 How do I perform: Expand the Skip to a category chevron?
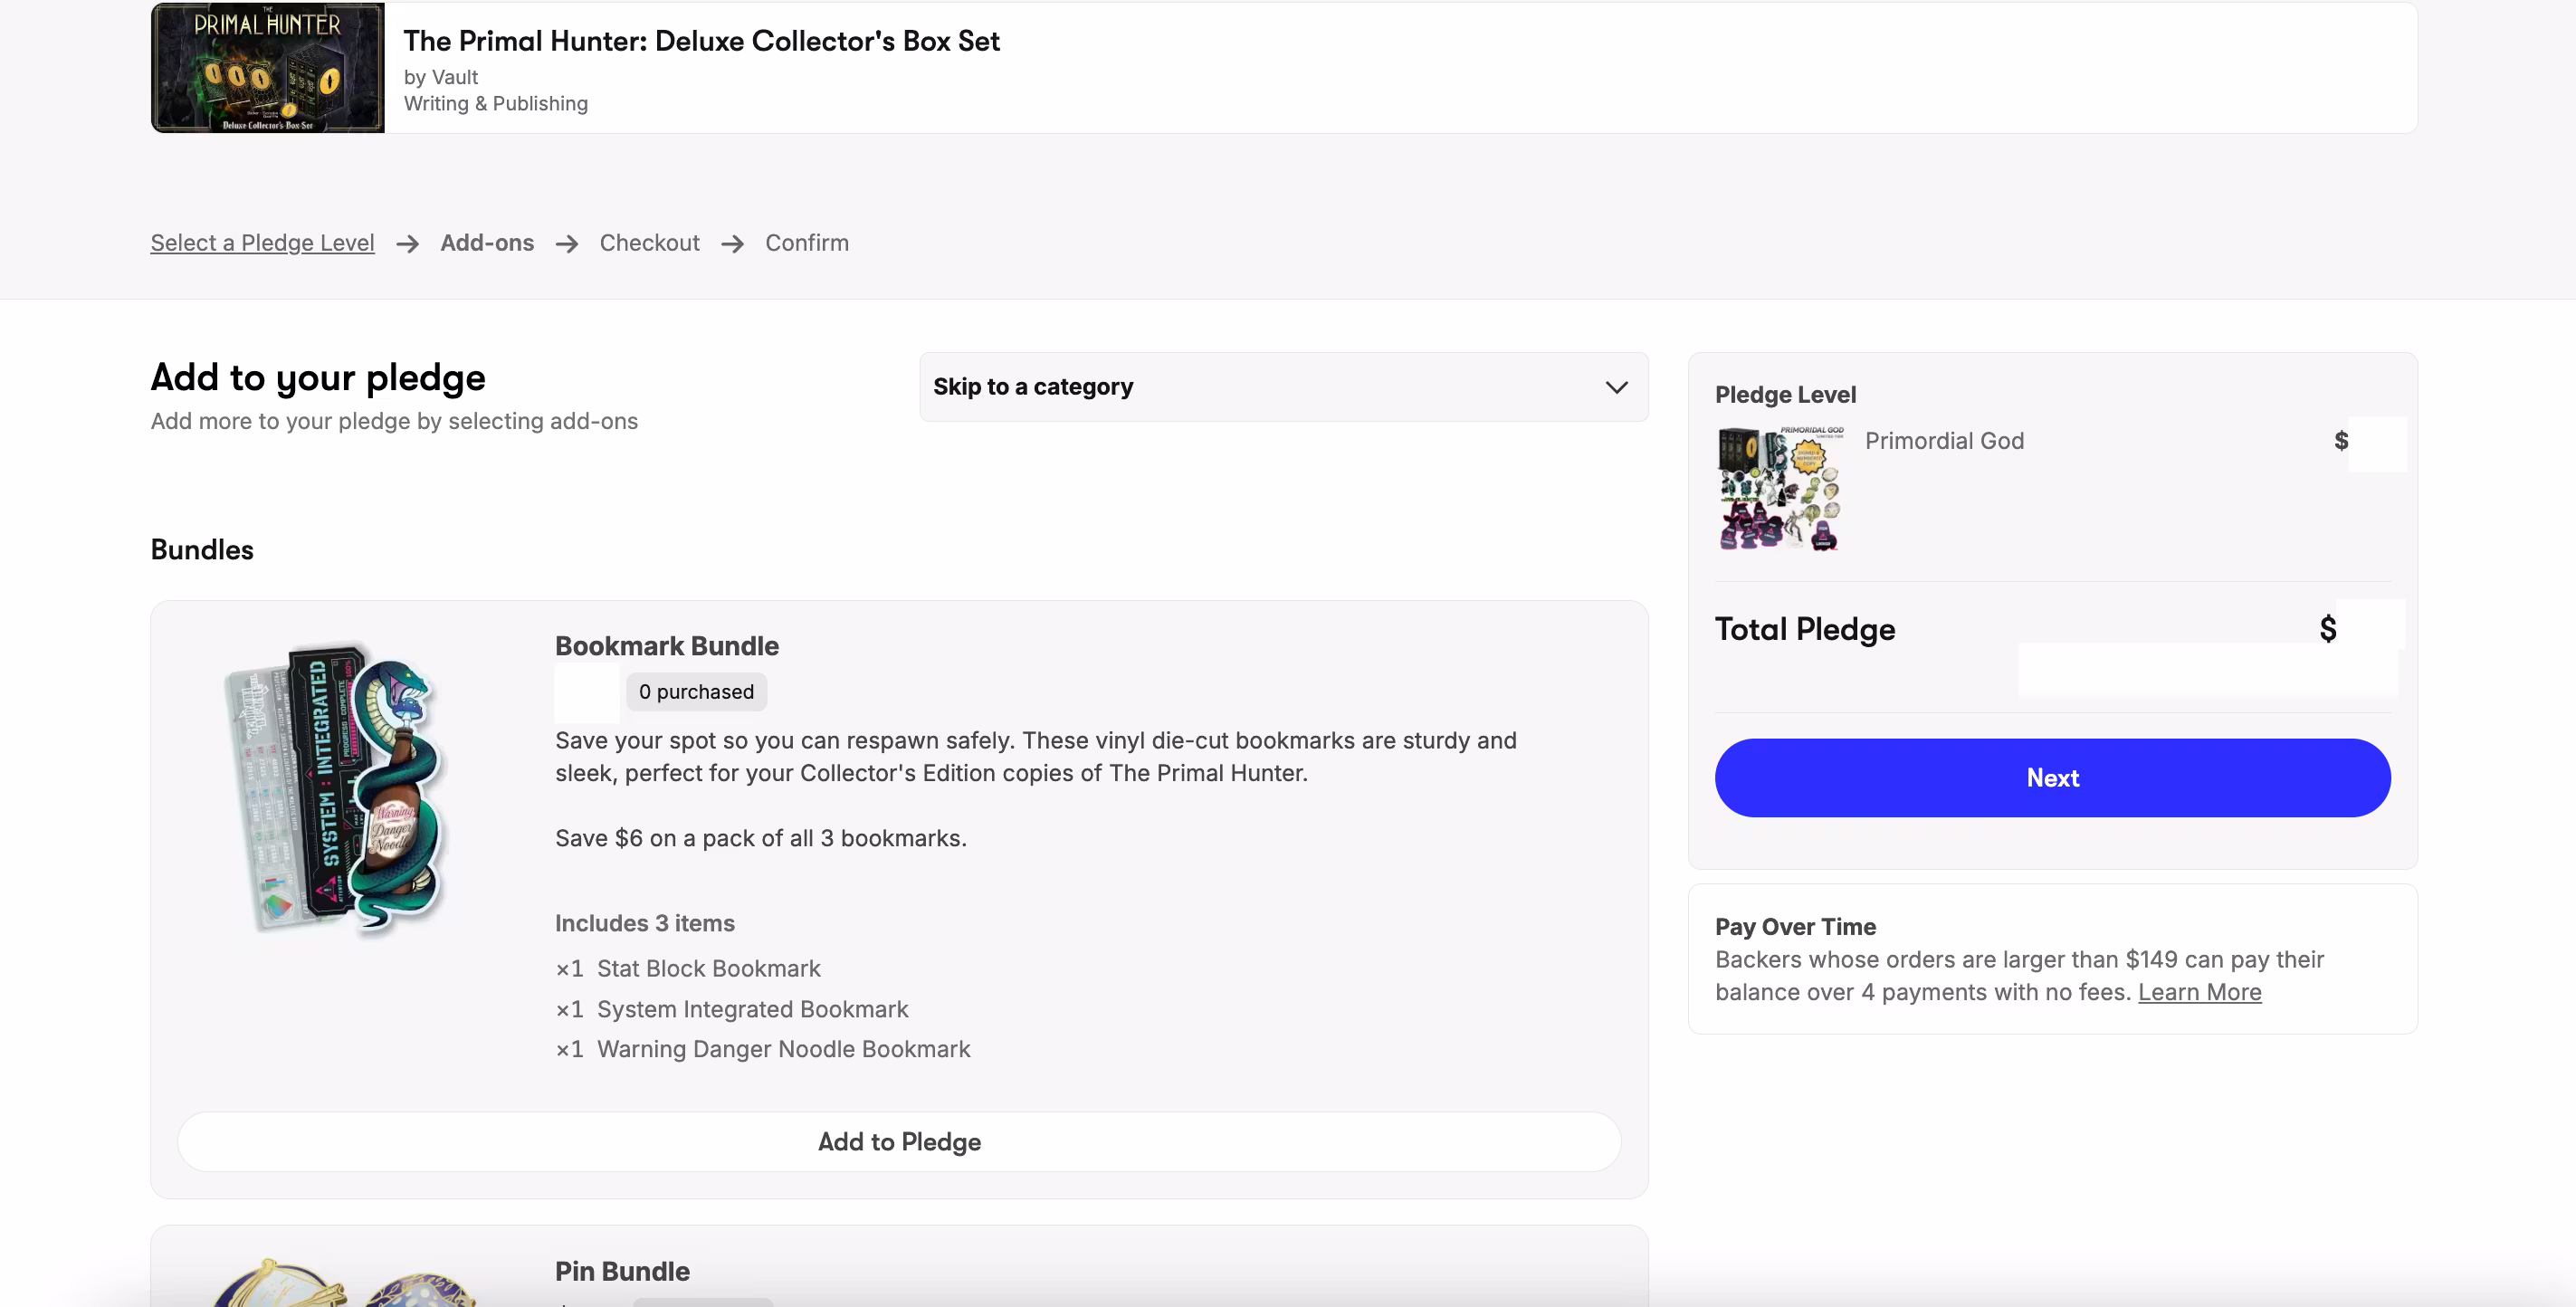pos(1616,387)
